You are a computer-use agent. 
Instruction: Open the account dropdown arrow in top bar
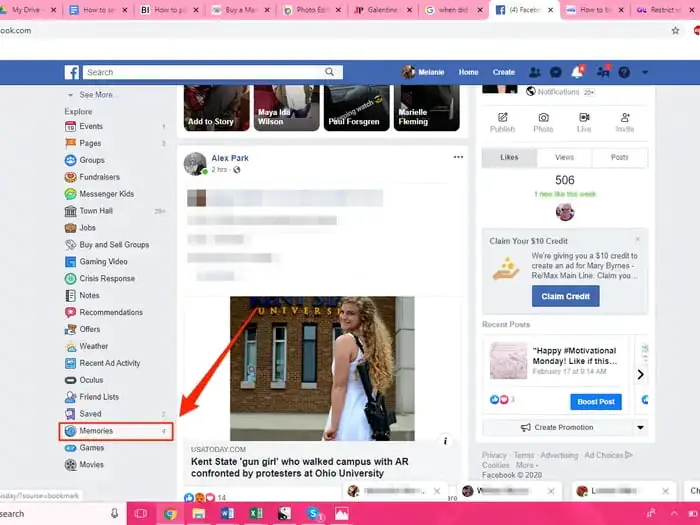point(645,72)
